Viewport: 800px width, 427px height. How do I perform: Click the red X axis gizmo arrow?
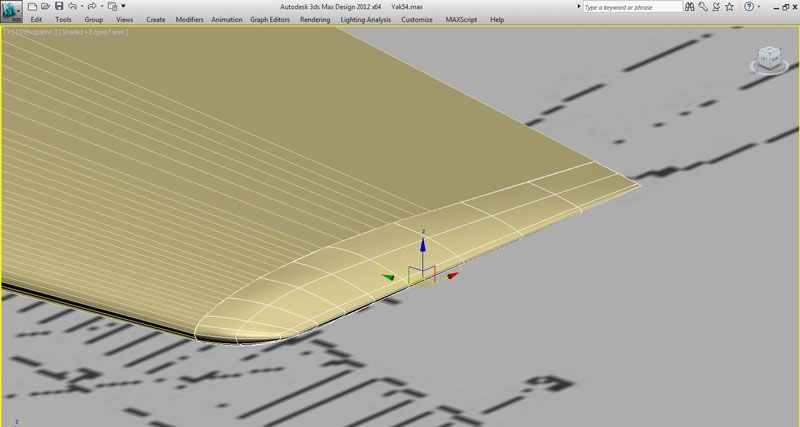[453, 275]
